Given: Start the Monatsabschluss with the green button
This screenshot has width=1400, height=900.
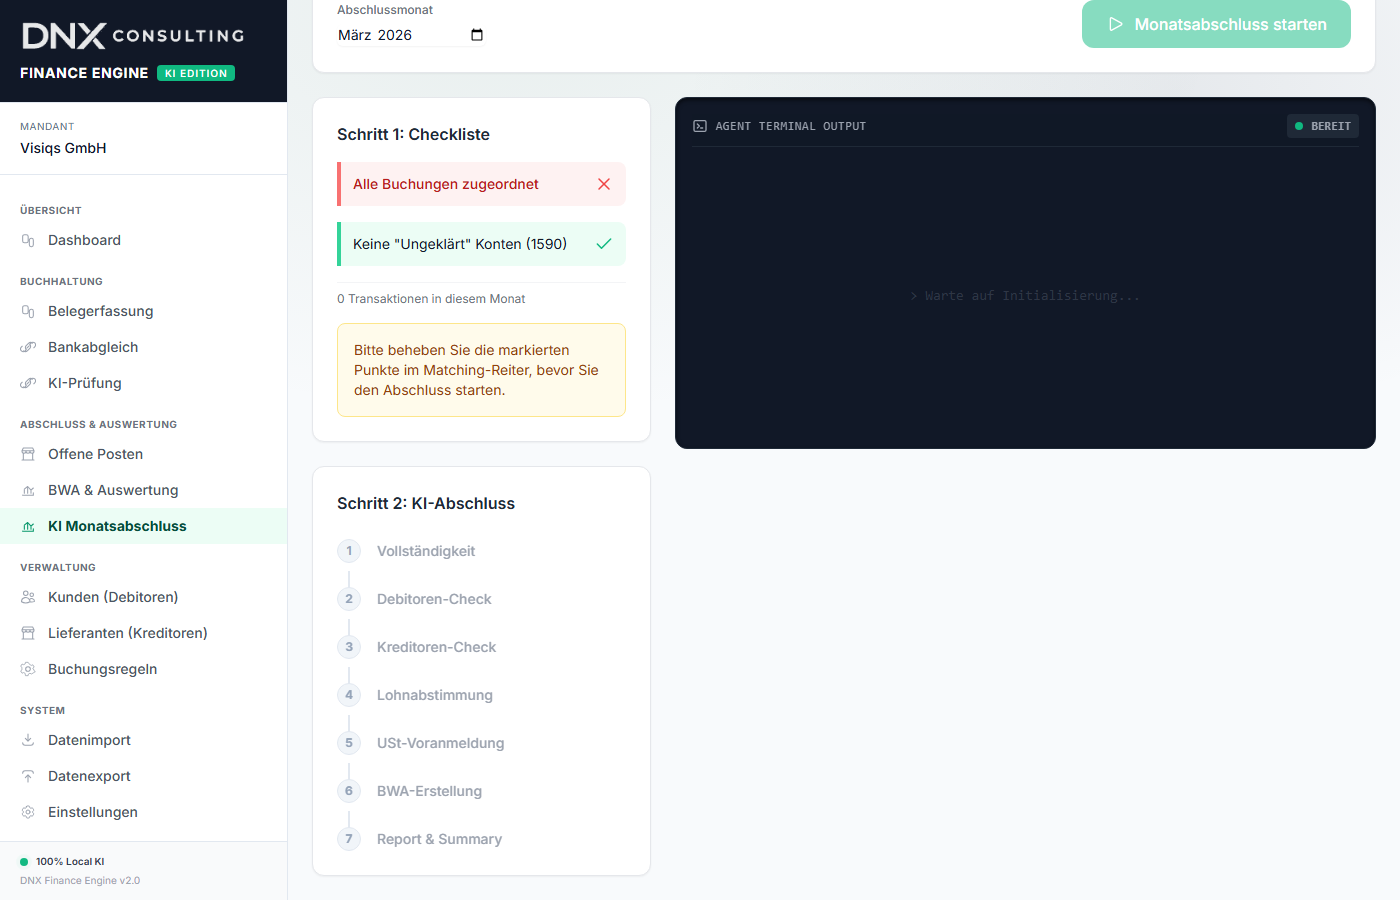Looking at the screenshot, I should [x=1216, y=24].
